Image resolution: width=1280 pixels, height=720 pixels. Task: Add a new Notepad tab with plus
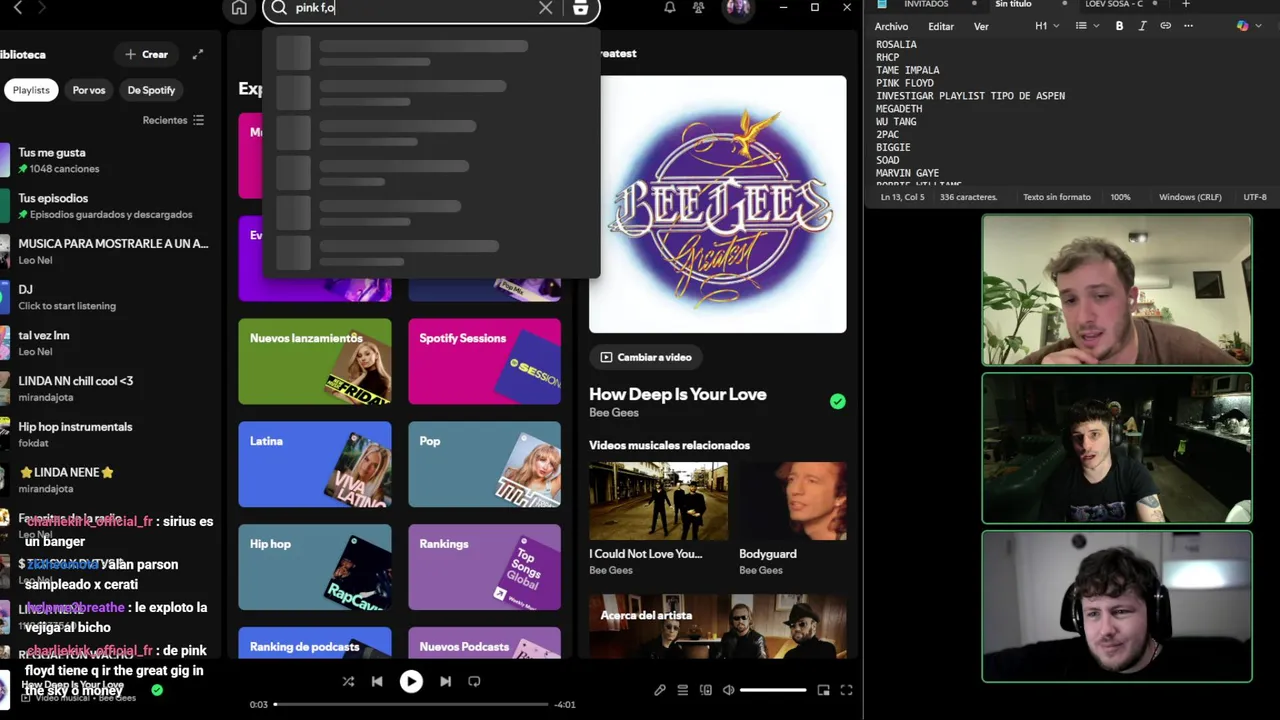point(1186,5)
